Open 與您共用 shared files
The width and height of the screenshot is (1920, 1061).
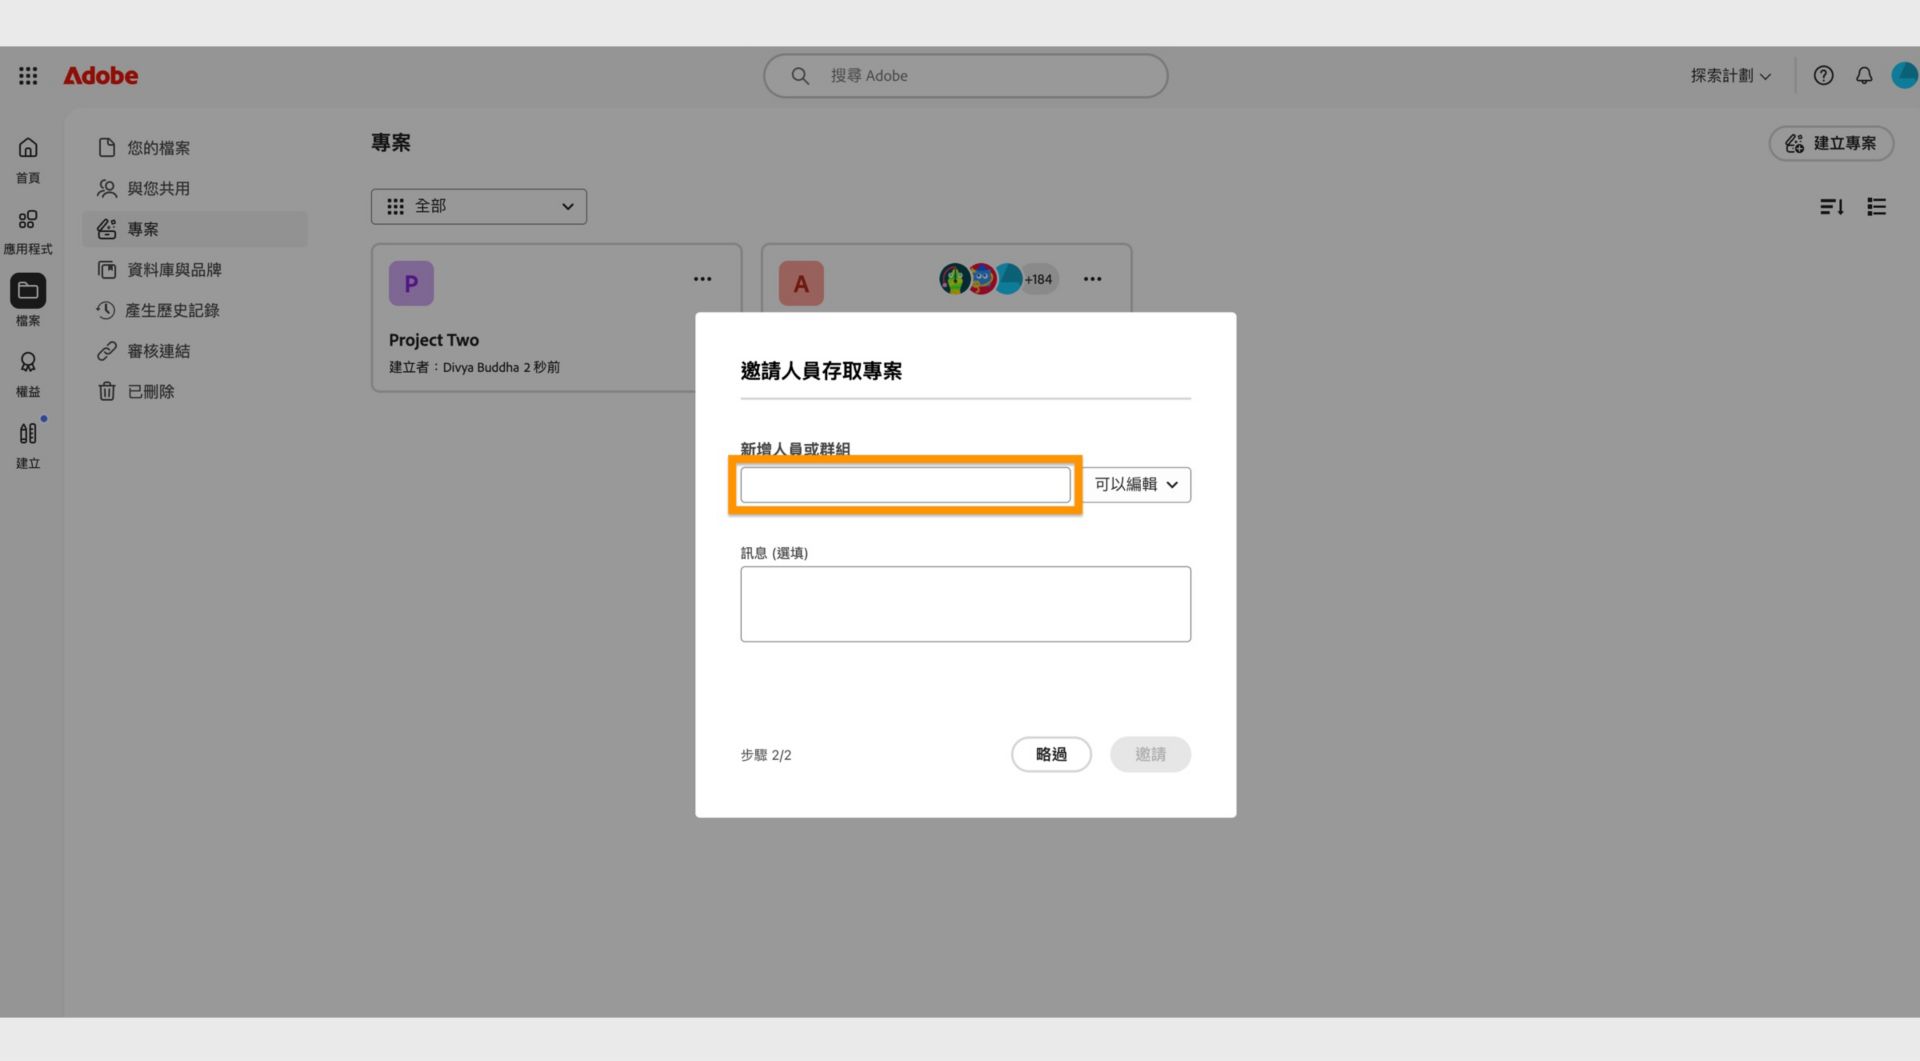pyautogui.click(x=195, y=188)
